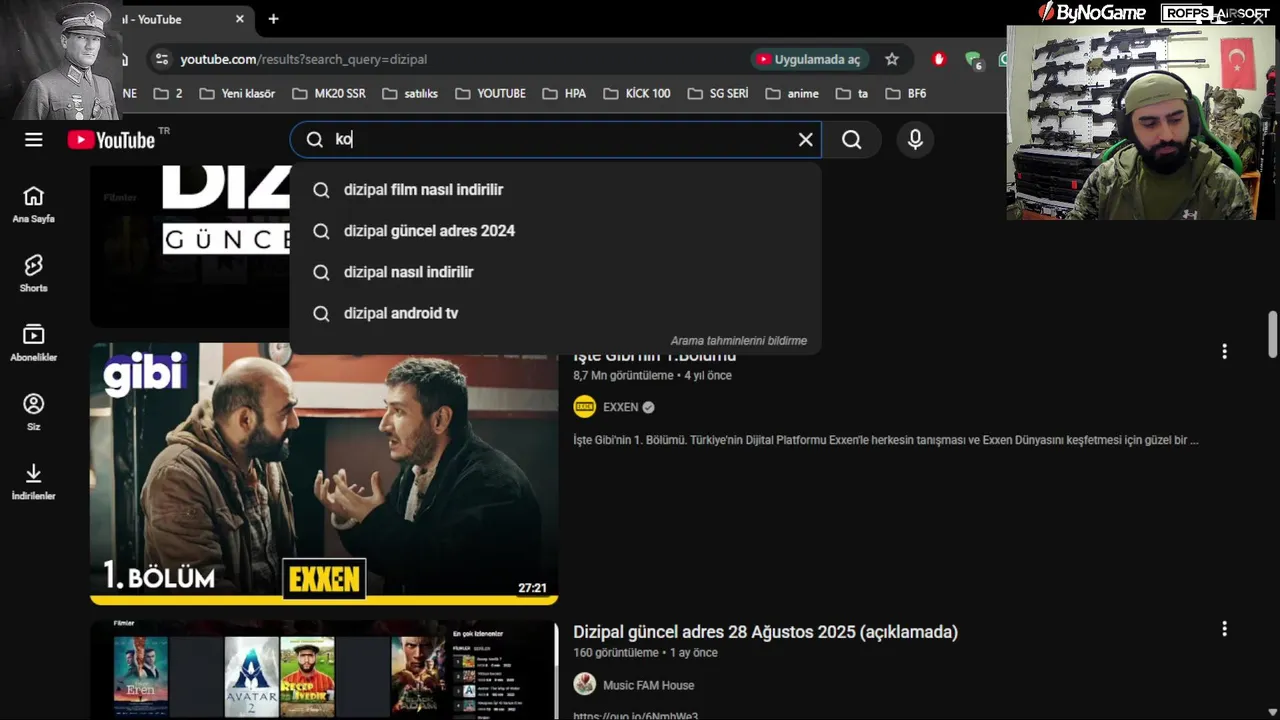1280x720 pixels.
Task: Open BF6 bookmark folder
Action: tap(906, 93)
